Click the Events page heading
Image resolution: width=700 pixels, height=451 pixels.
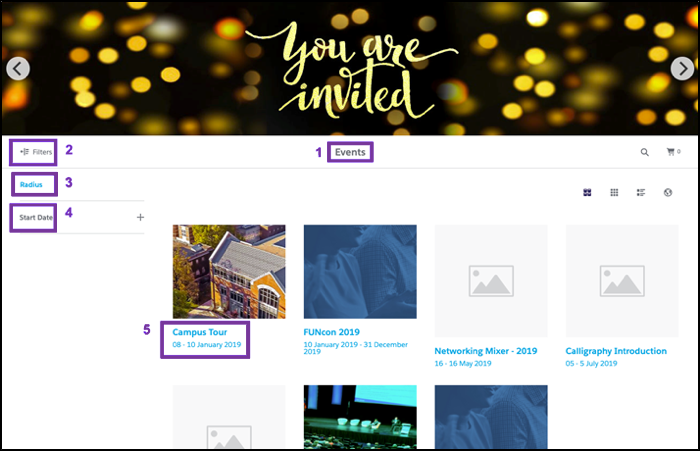(350, 152)
